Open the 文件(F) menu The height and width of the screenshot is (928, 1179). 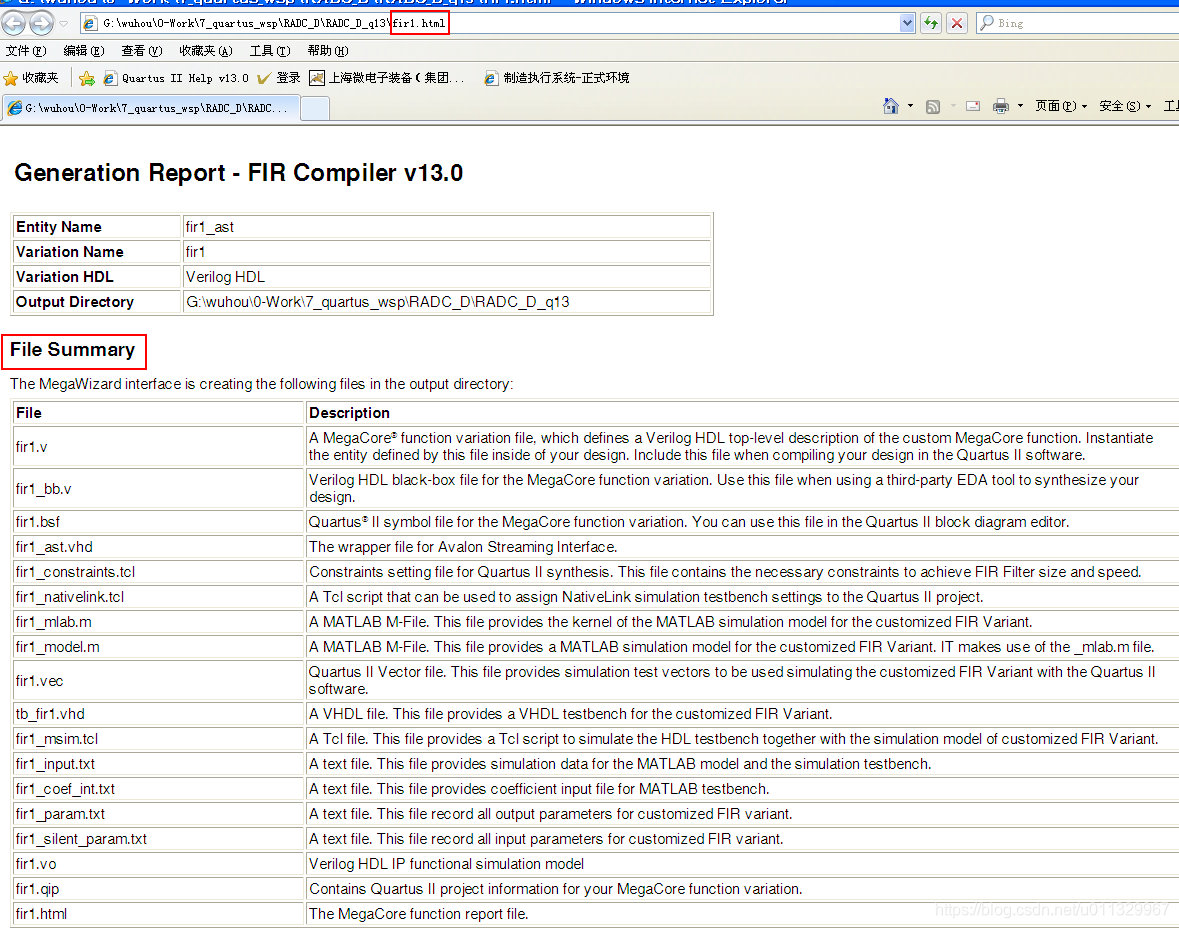point(26,50)
